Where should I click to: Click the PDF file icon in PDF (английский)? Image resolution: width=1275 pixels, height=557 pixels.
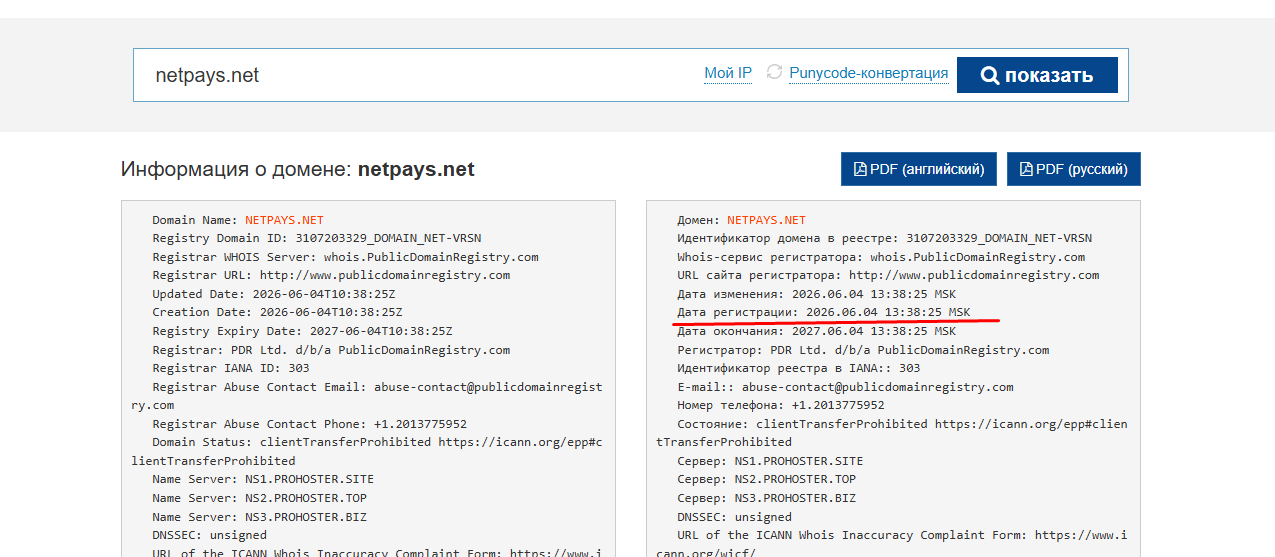click(860, 169)
